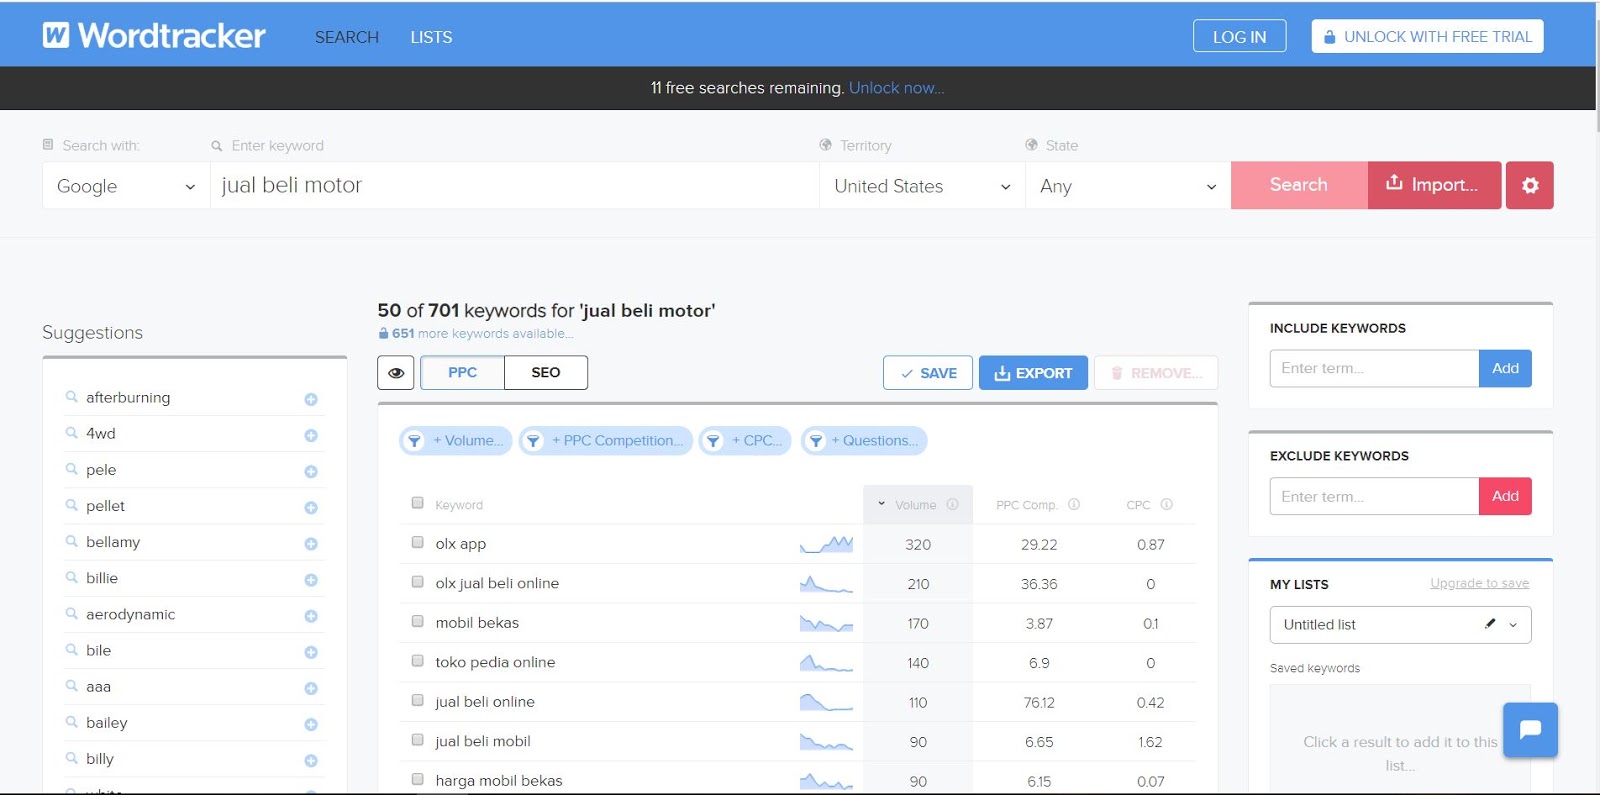Add billy suggestion with plus icon
Viewport: 1600px width, 795px height.
click(311, 761)
